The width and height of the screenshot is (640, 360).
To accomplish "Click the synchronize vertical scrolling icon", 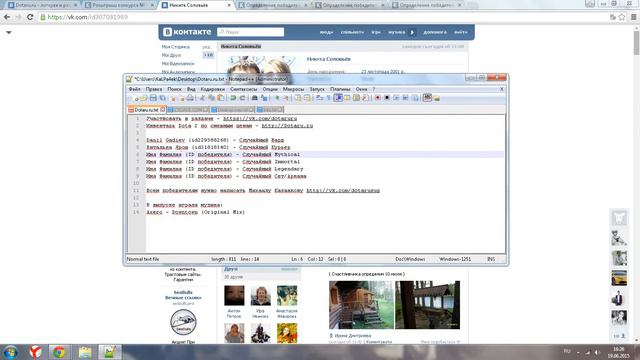I will click(x=298, y=98).
